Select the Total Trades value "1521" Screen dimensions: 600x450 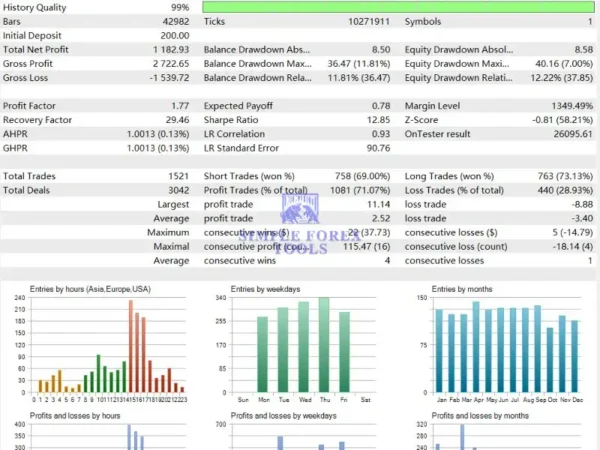pos(179,176)
